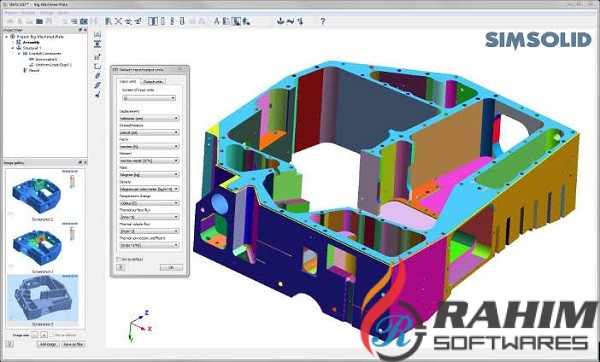Close the Image gallery panel
This screenshot has height=362, width=600.
pos(85,163)
